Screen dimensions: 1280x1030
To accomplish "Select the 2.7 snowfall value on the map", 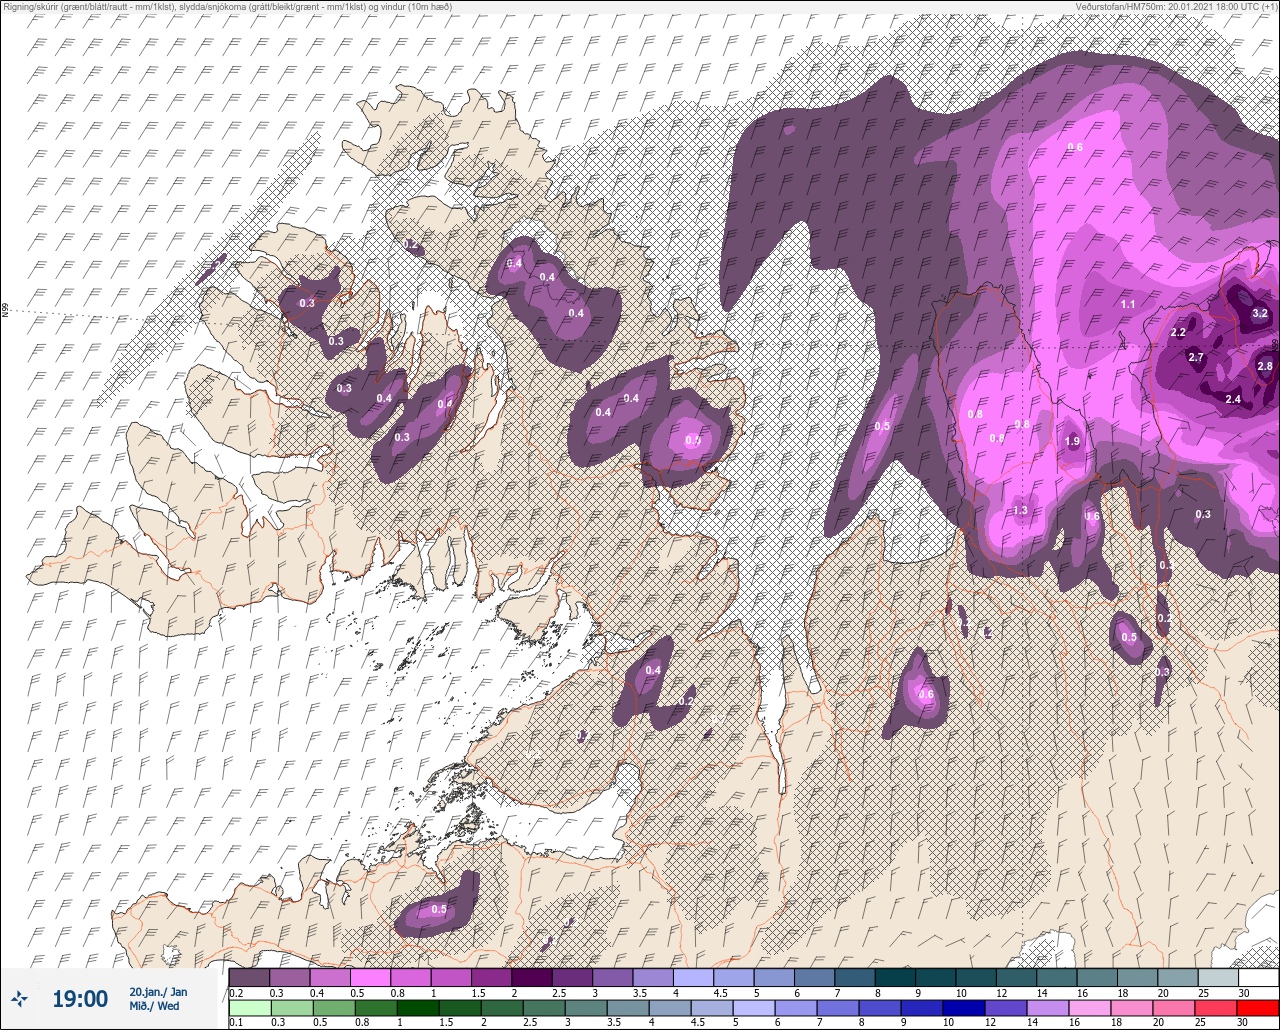I will (x=1196, y=357).
